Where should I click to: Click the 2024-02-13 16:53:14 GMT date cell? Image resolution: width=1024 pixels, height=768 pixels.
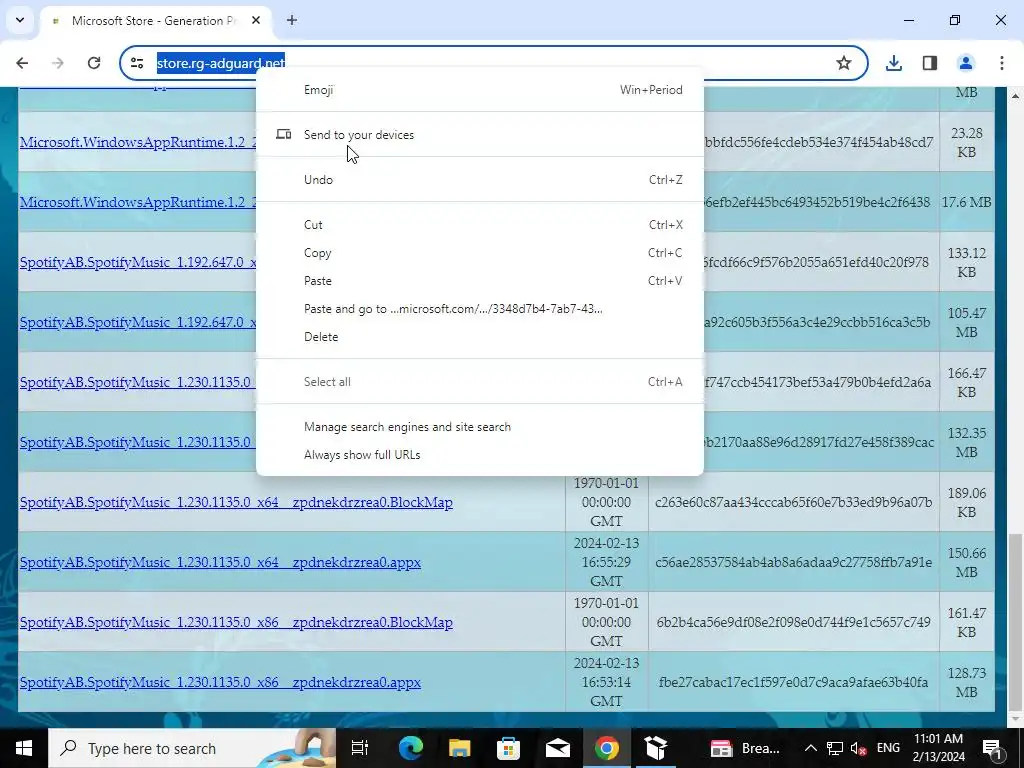606,682
